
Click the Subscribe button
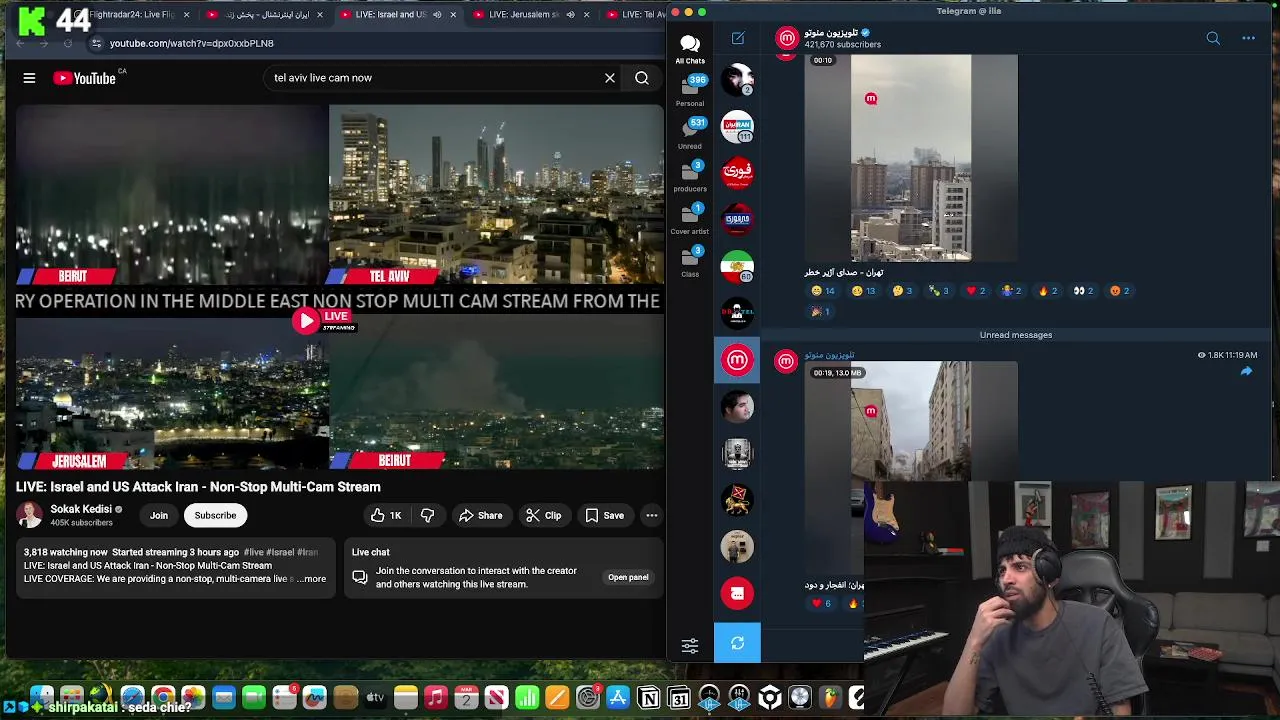coord(215,515)
